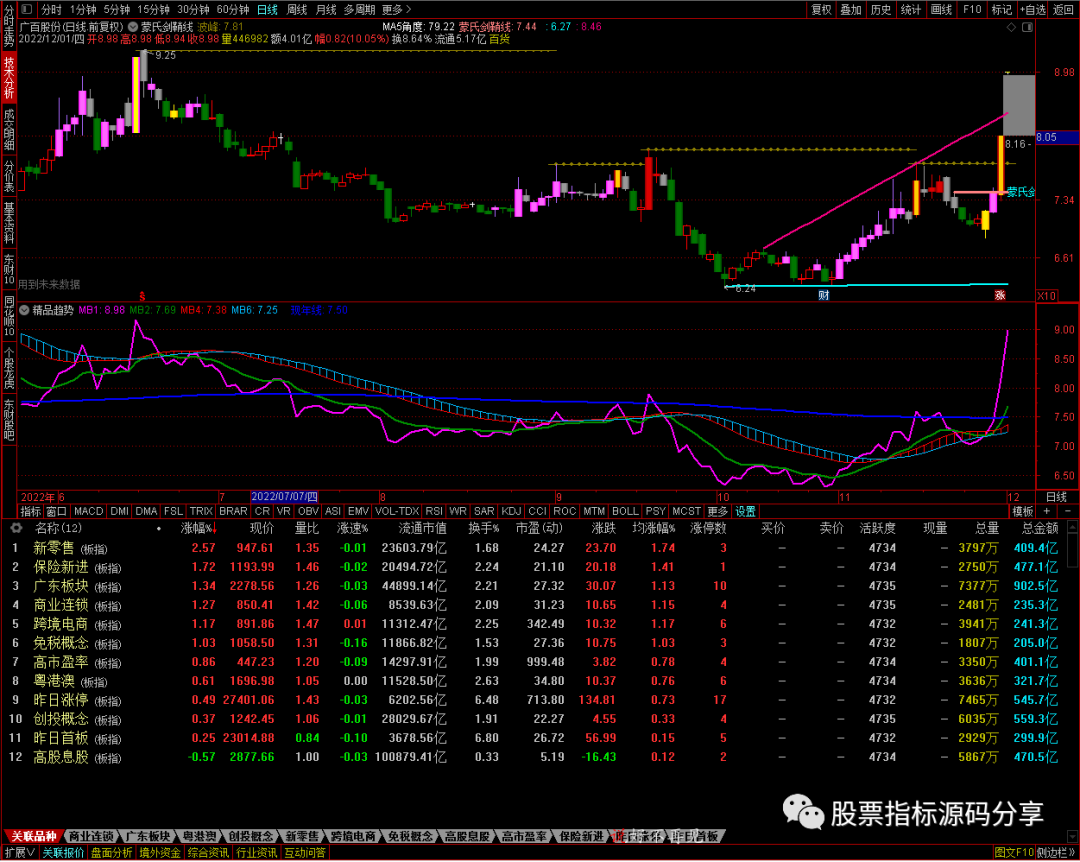Open the 图文F10 button
Screen dimensions: 1080x862
pos(1014,853)
